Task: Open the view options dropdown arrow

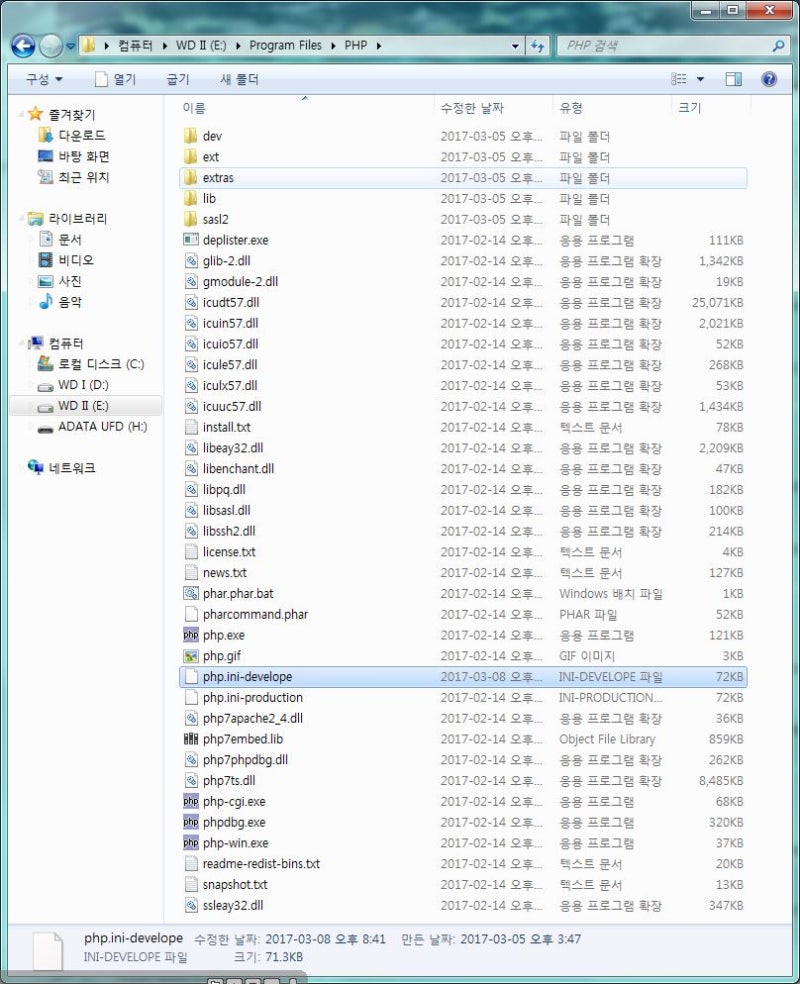Action: [x=700, y=79]
